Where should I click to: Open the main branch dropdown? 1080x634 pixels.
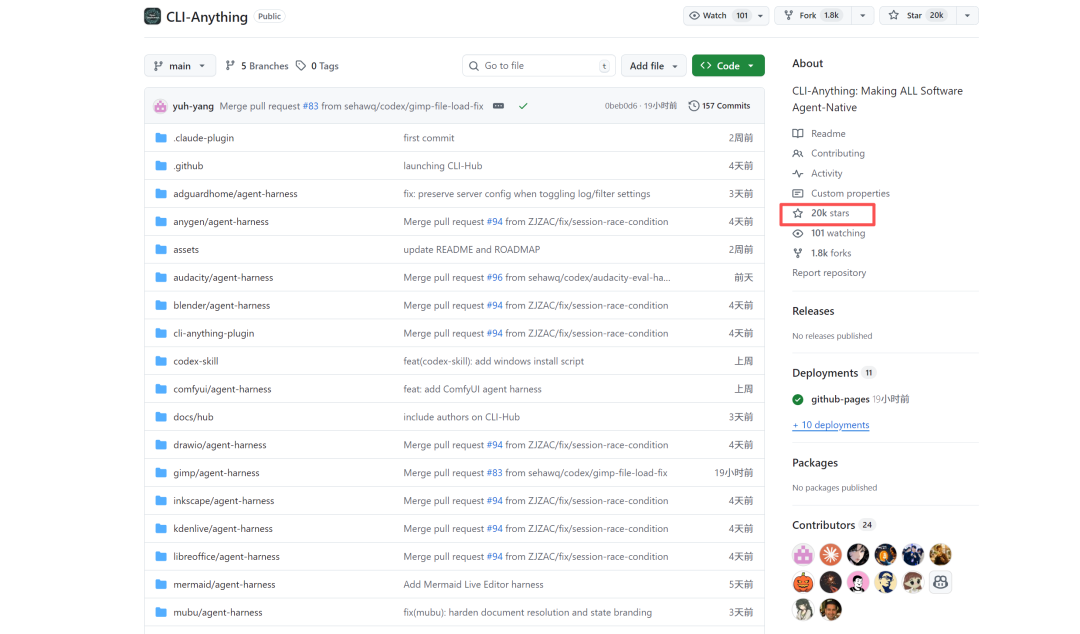tap(180, 66)
